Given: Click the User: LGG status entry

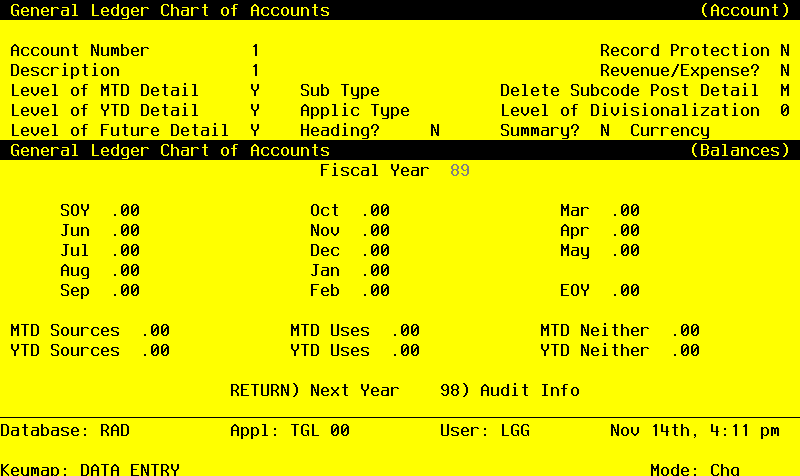Looking at the screenshot, I should pyautogui.click(x=485, y=431).
